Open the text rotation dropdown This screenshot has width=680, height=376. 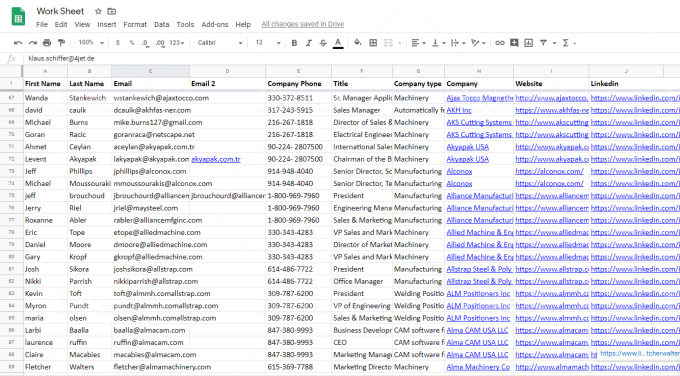coord(478,43)
